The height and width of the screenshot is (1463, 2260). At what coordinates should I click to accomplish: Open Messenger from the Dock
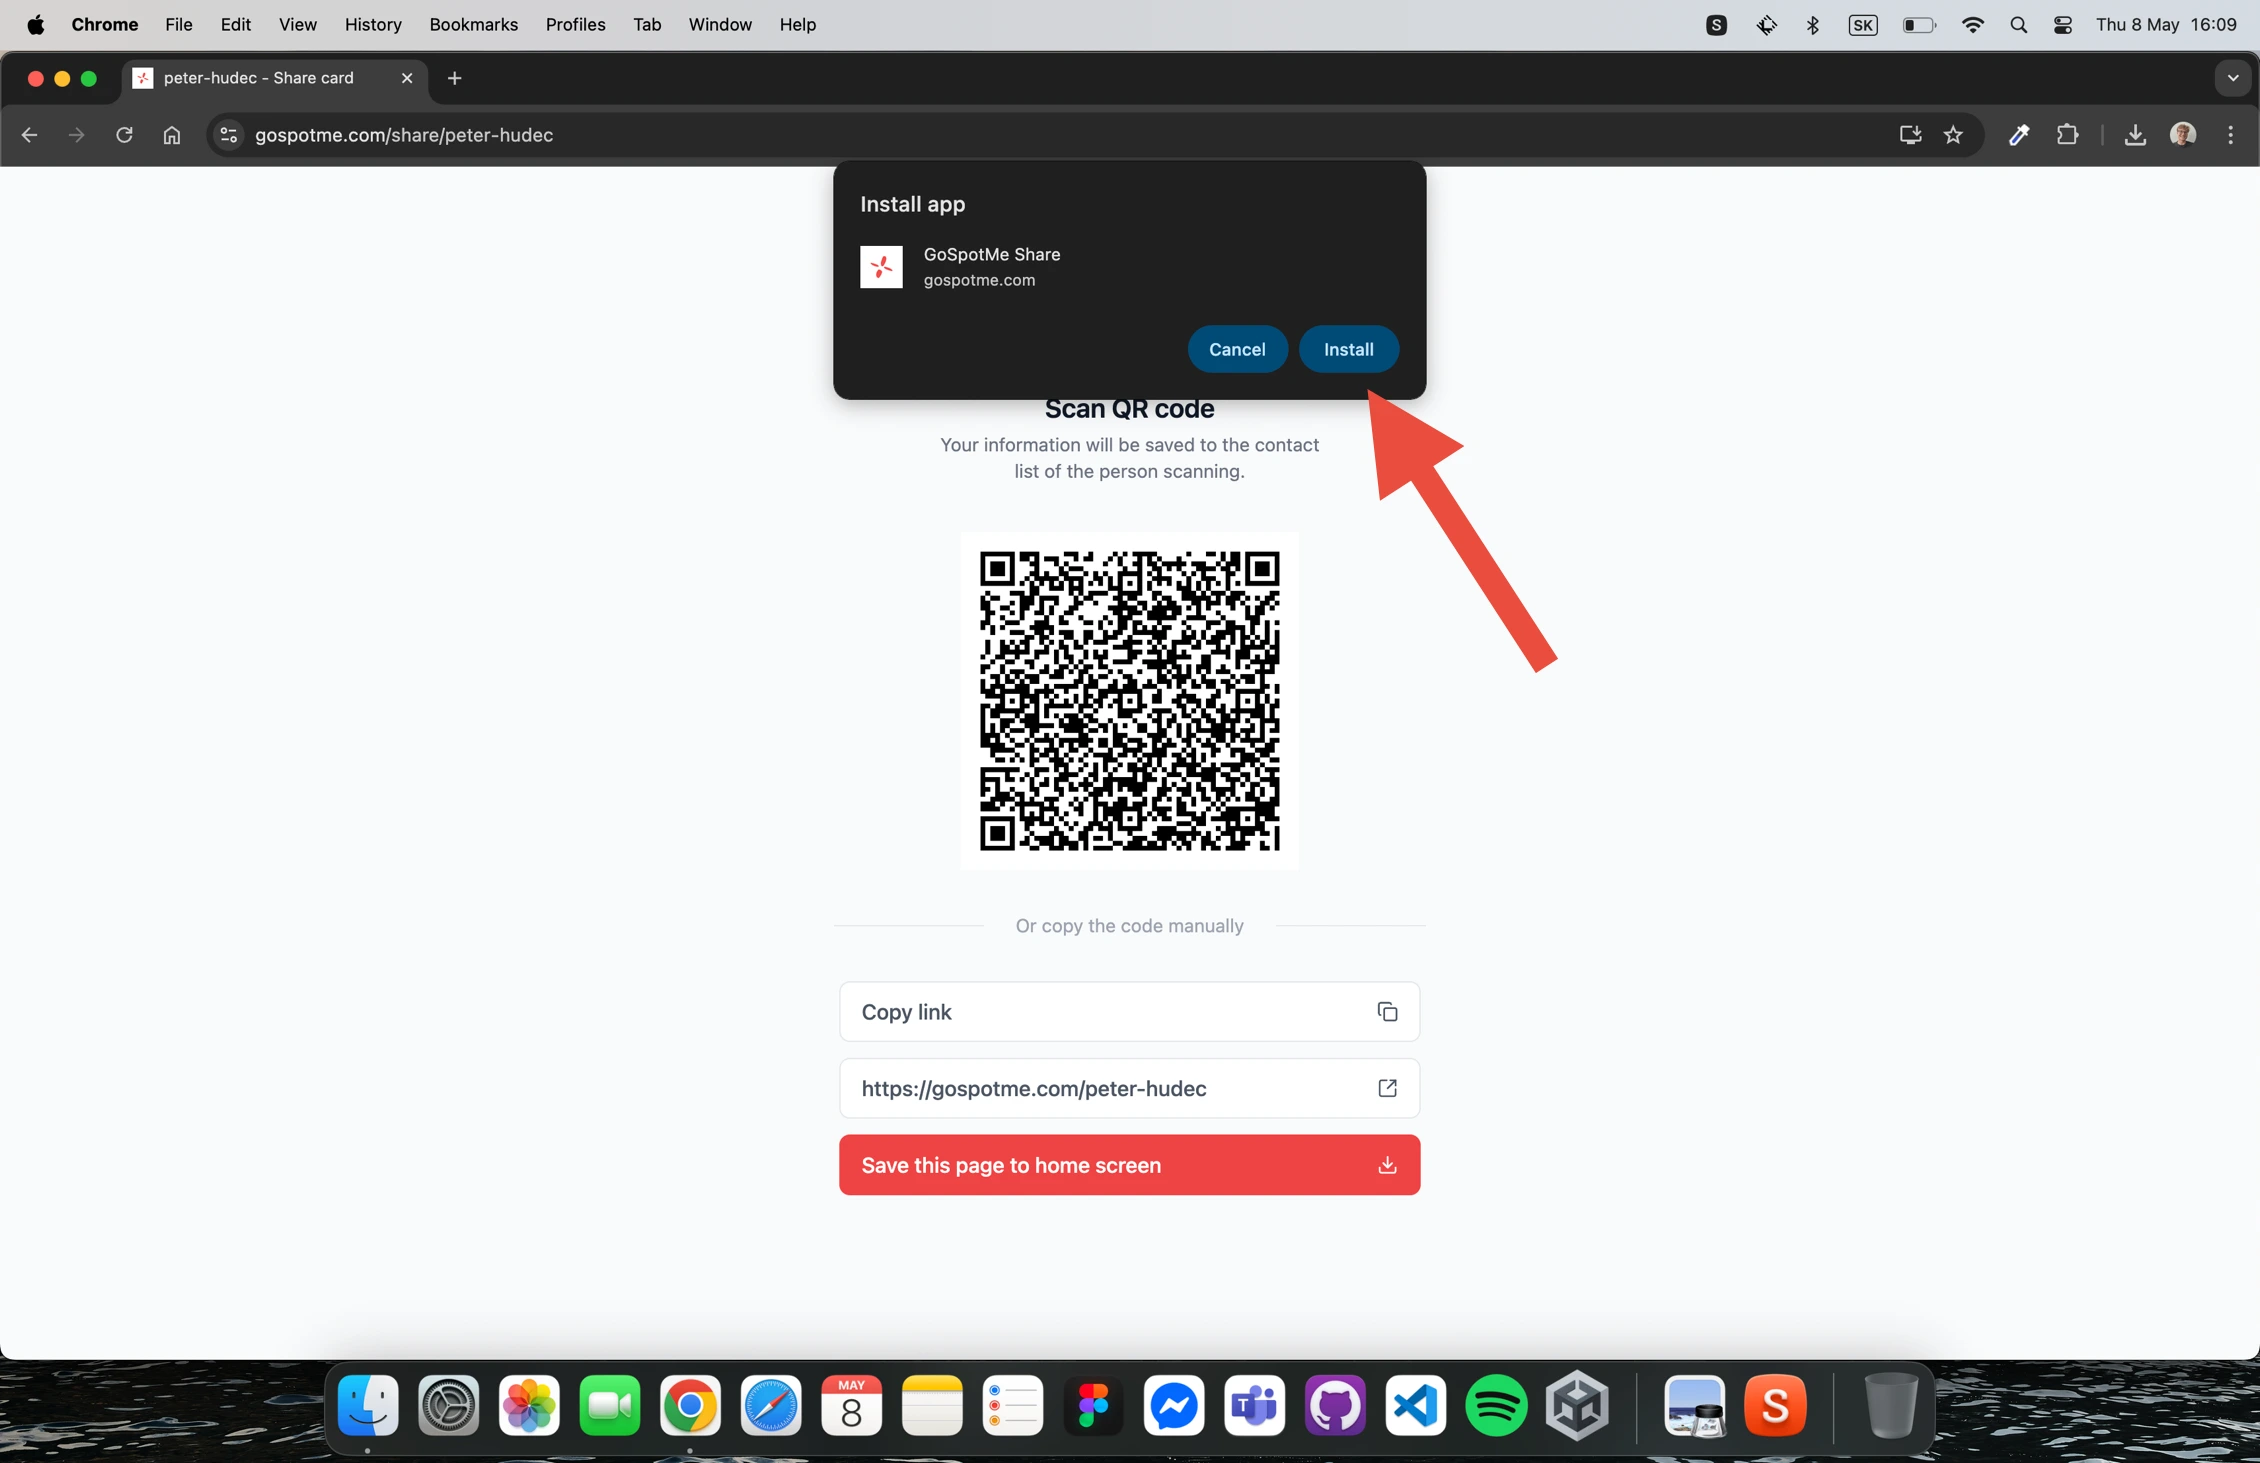(x=1174, y=1405)
